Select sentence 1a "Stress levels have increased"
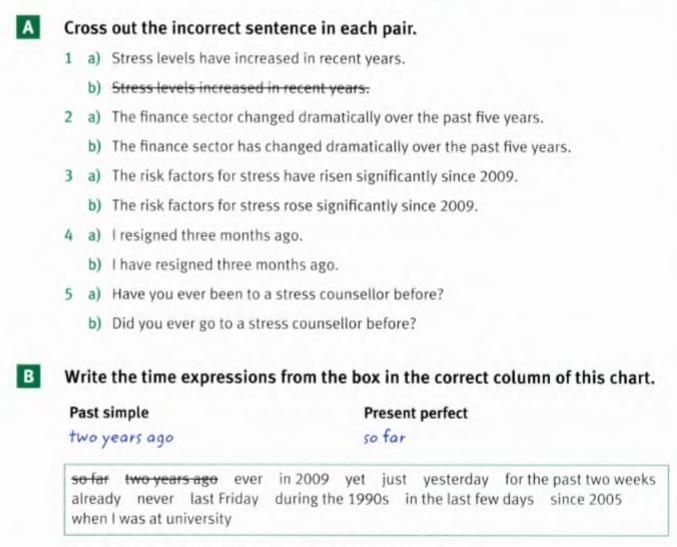The height and width of the screenshot is (547, 677). (258, 59)
